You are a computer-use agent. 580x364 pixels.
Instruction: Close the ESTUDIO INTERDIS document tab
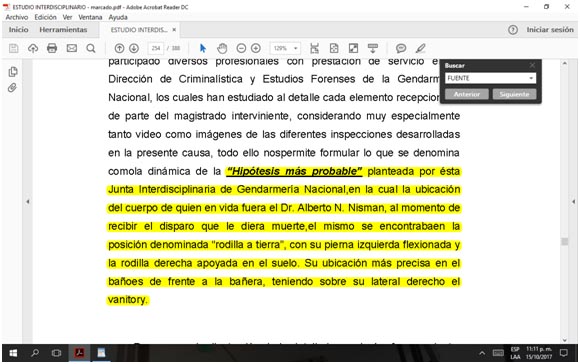[174, 30]
